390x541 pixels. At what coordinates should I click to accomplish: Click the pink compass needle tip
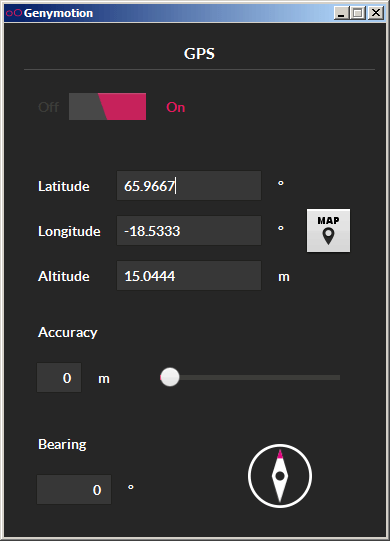tap(280, 453)
